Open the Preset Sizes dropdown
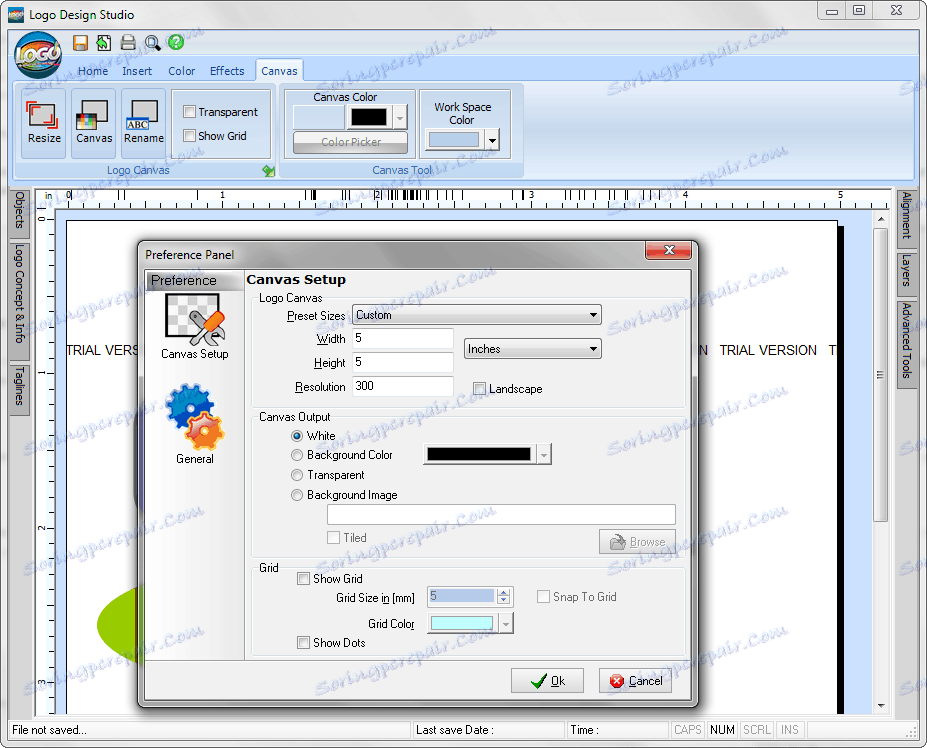 [477, 315]
